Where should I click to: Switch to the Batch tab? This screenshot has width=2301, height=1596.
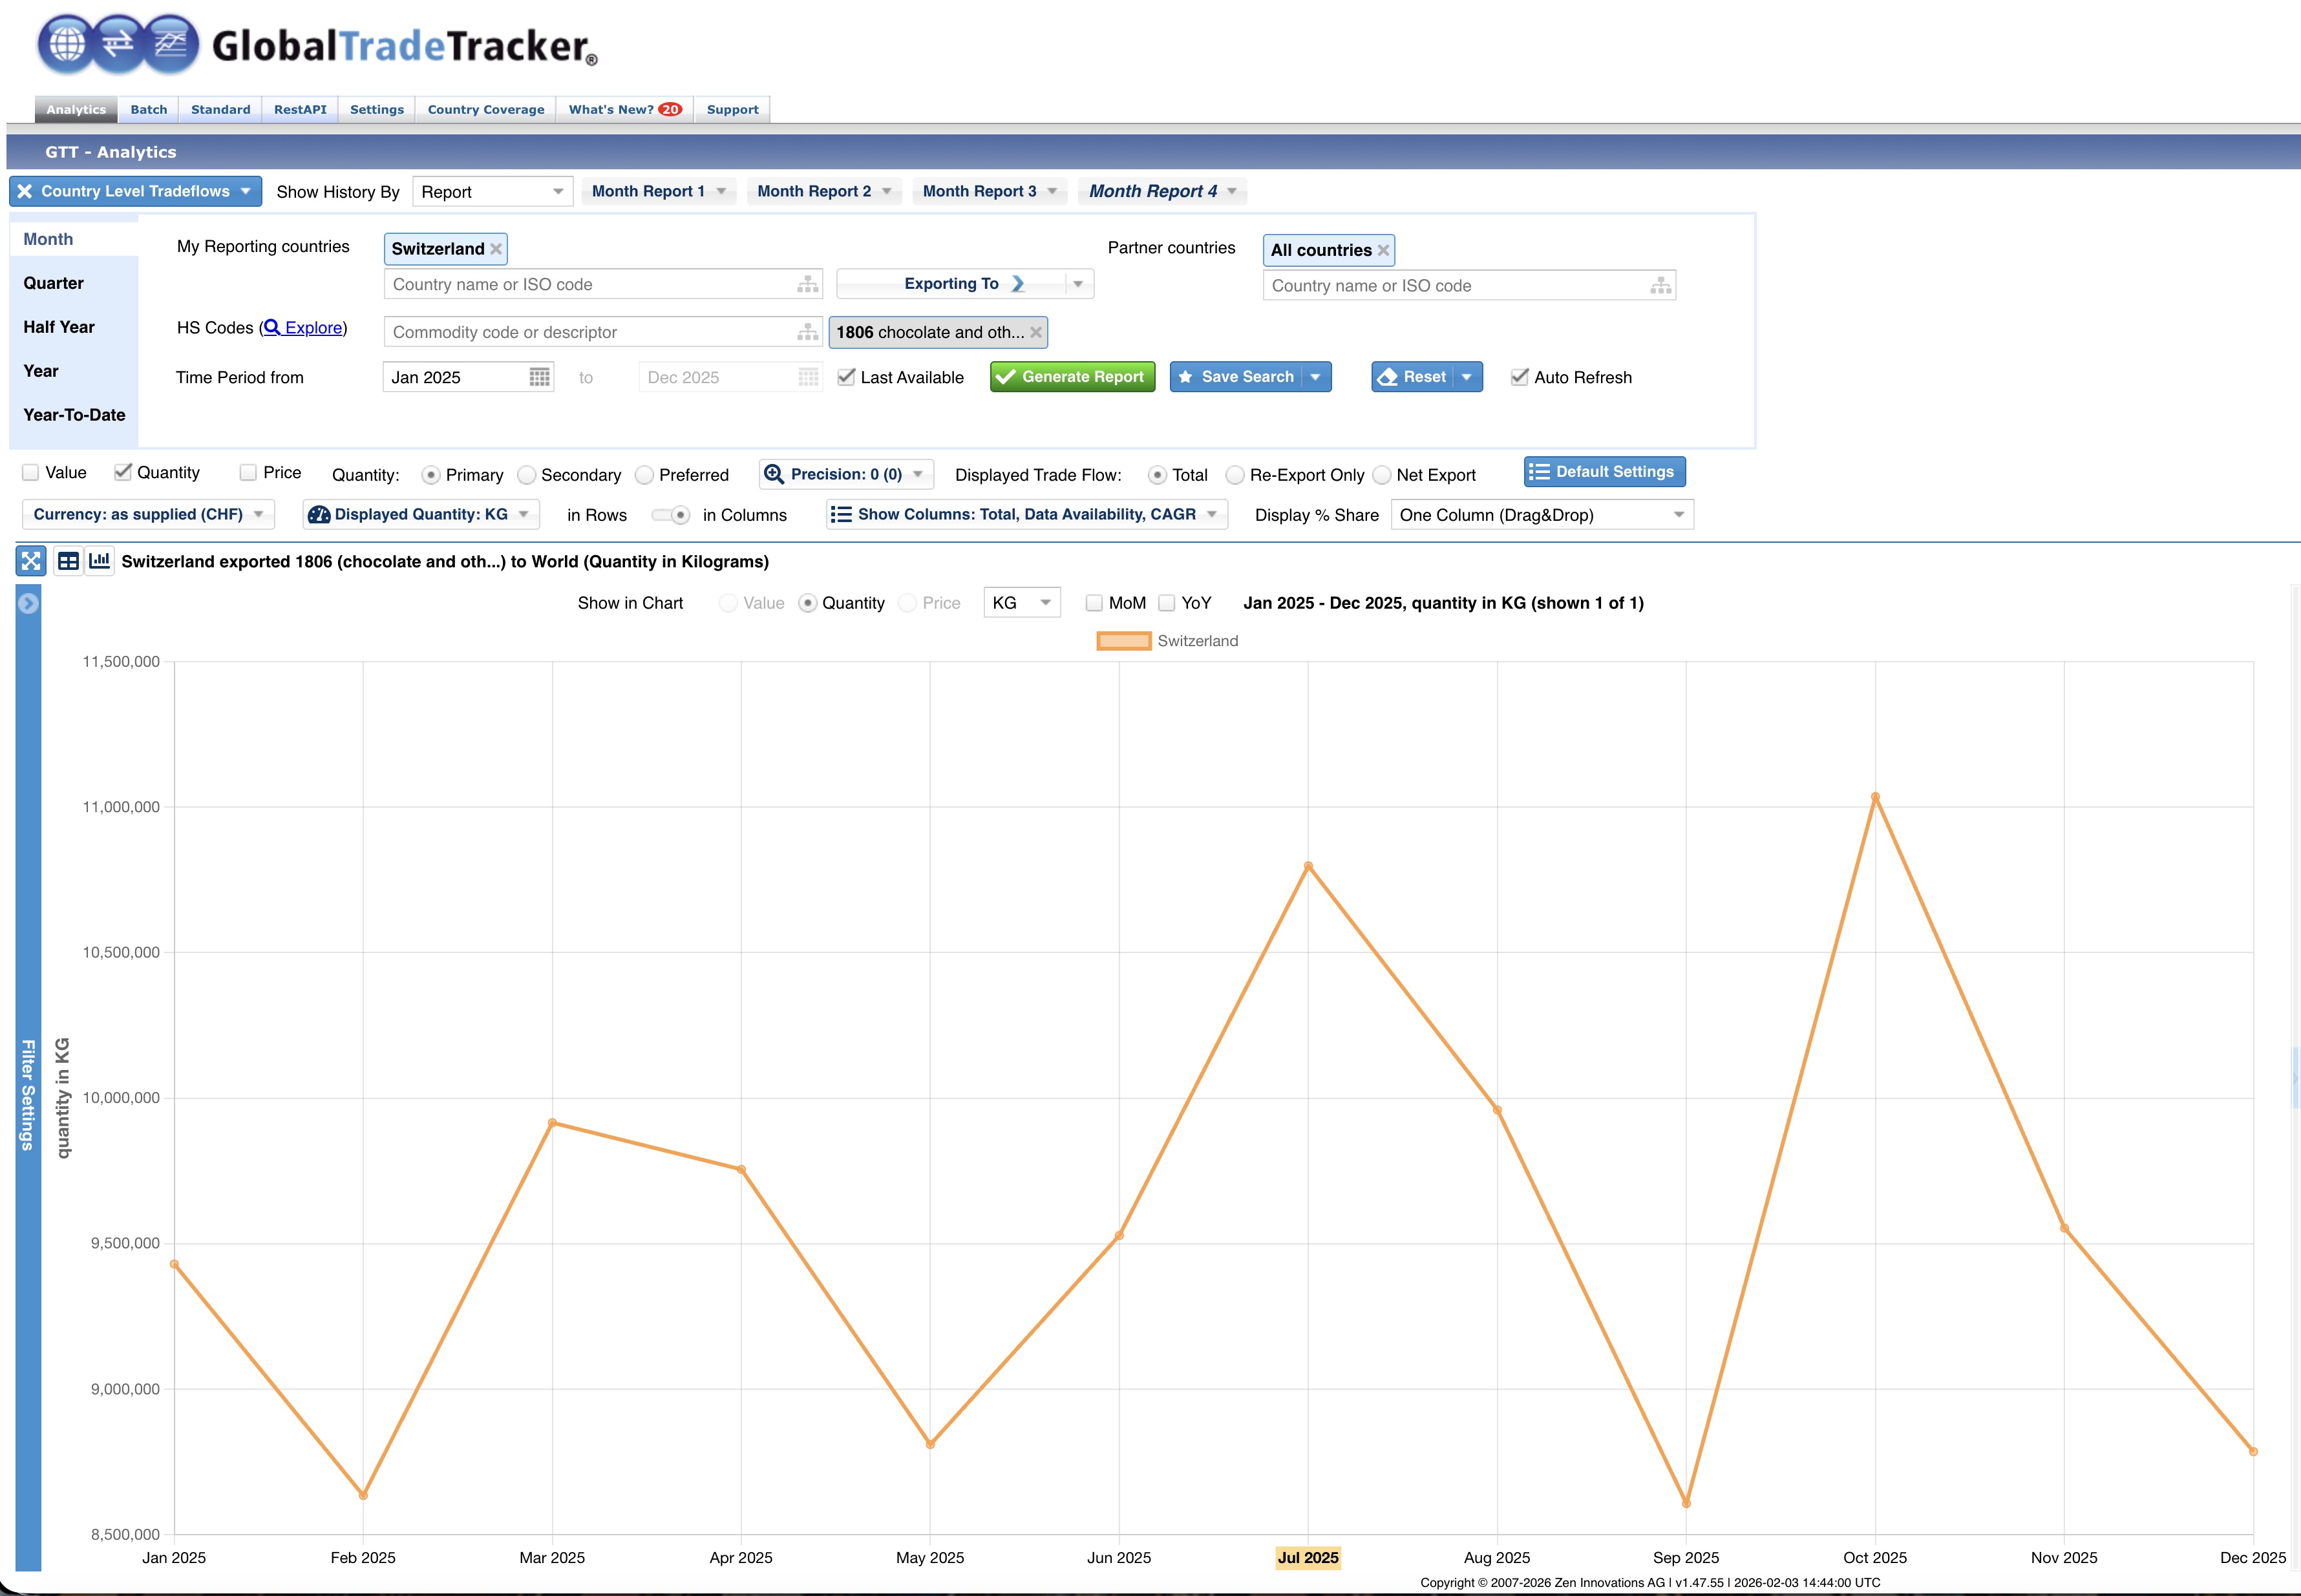(148, 109)
